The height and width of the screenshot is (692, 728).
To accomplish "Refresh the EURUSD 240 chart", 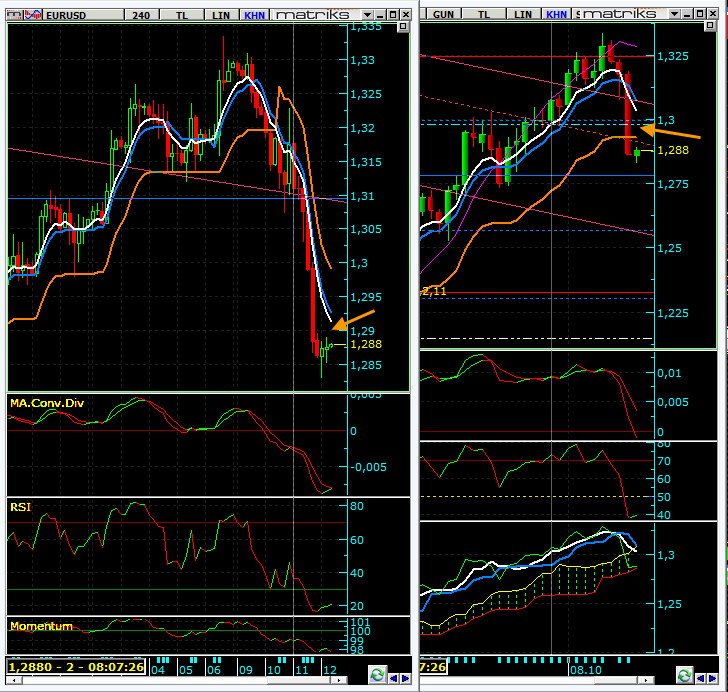I will [377, 674].
